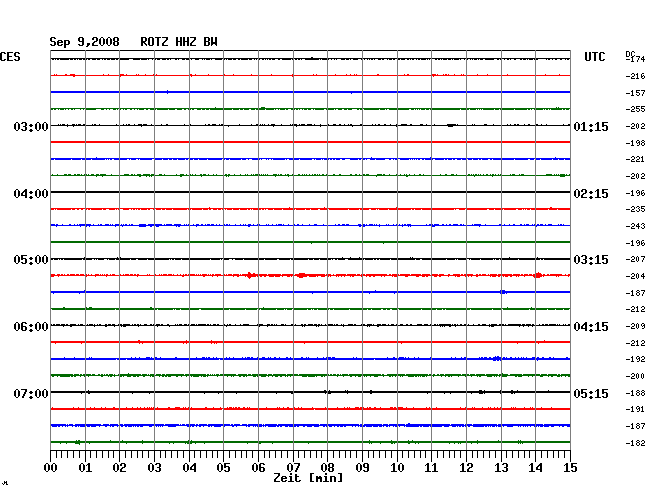Click the 09 minute axis tick label
The image size is (650, 494).
click(362, 468)
